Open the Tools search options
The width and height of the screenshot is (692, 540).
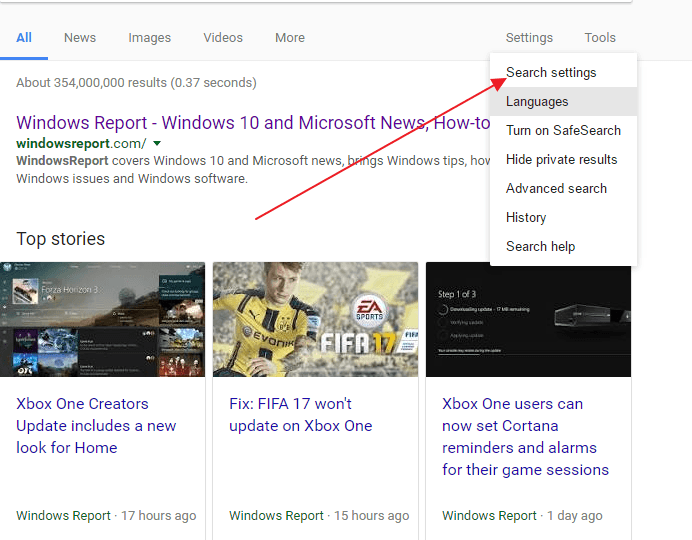tap(600, 38)
